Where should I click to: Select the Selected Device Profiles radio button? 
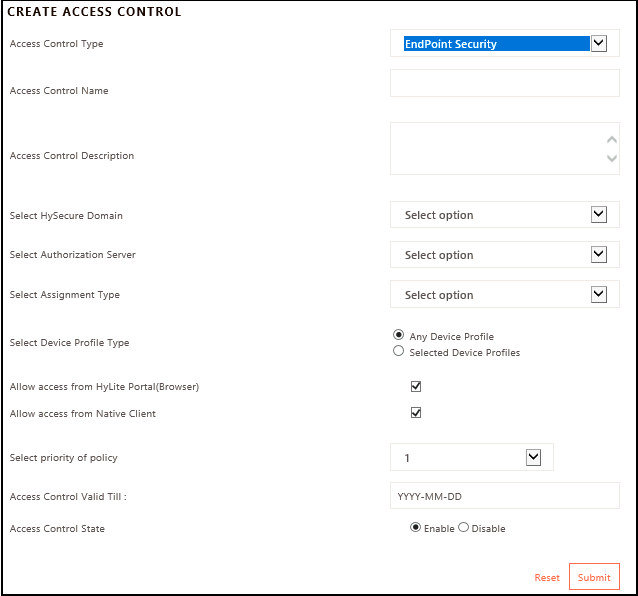click(x=398, y=351)
